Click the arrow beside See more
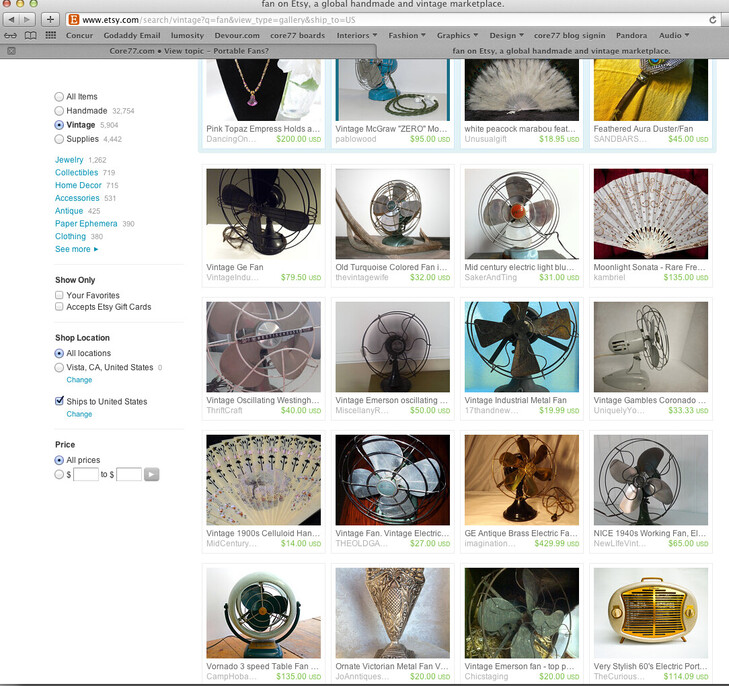The image size is (729, 686). [x=96, y=249]
